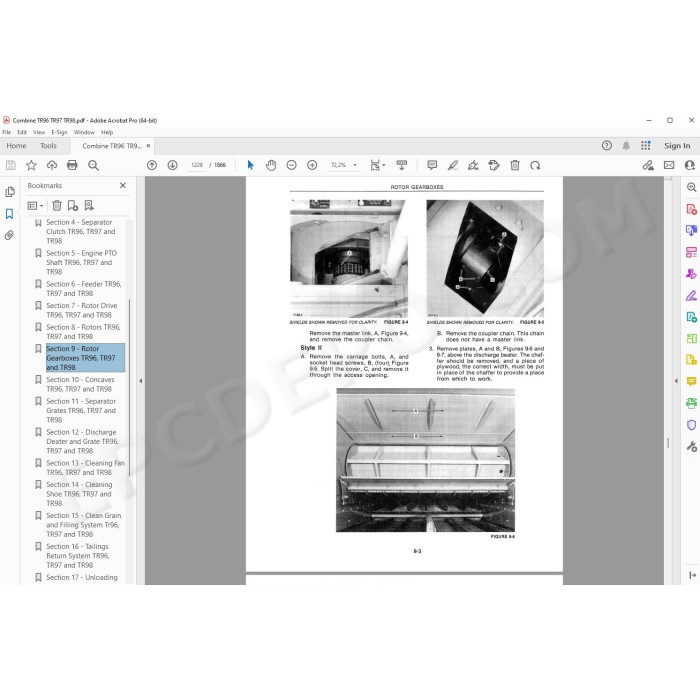The width and height of the screenshot is (700, 700).
Task: Open bookmark options dropdown menu
Action: point(35,205)
